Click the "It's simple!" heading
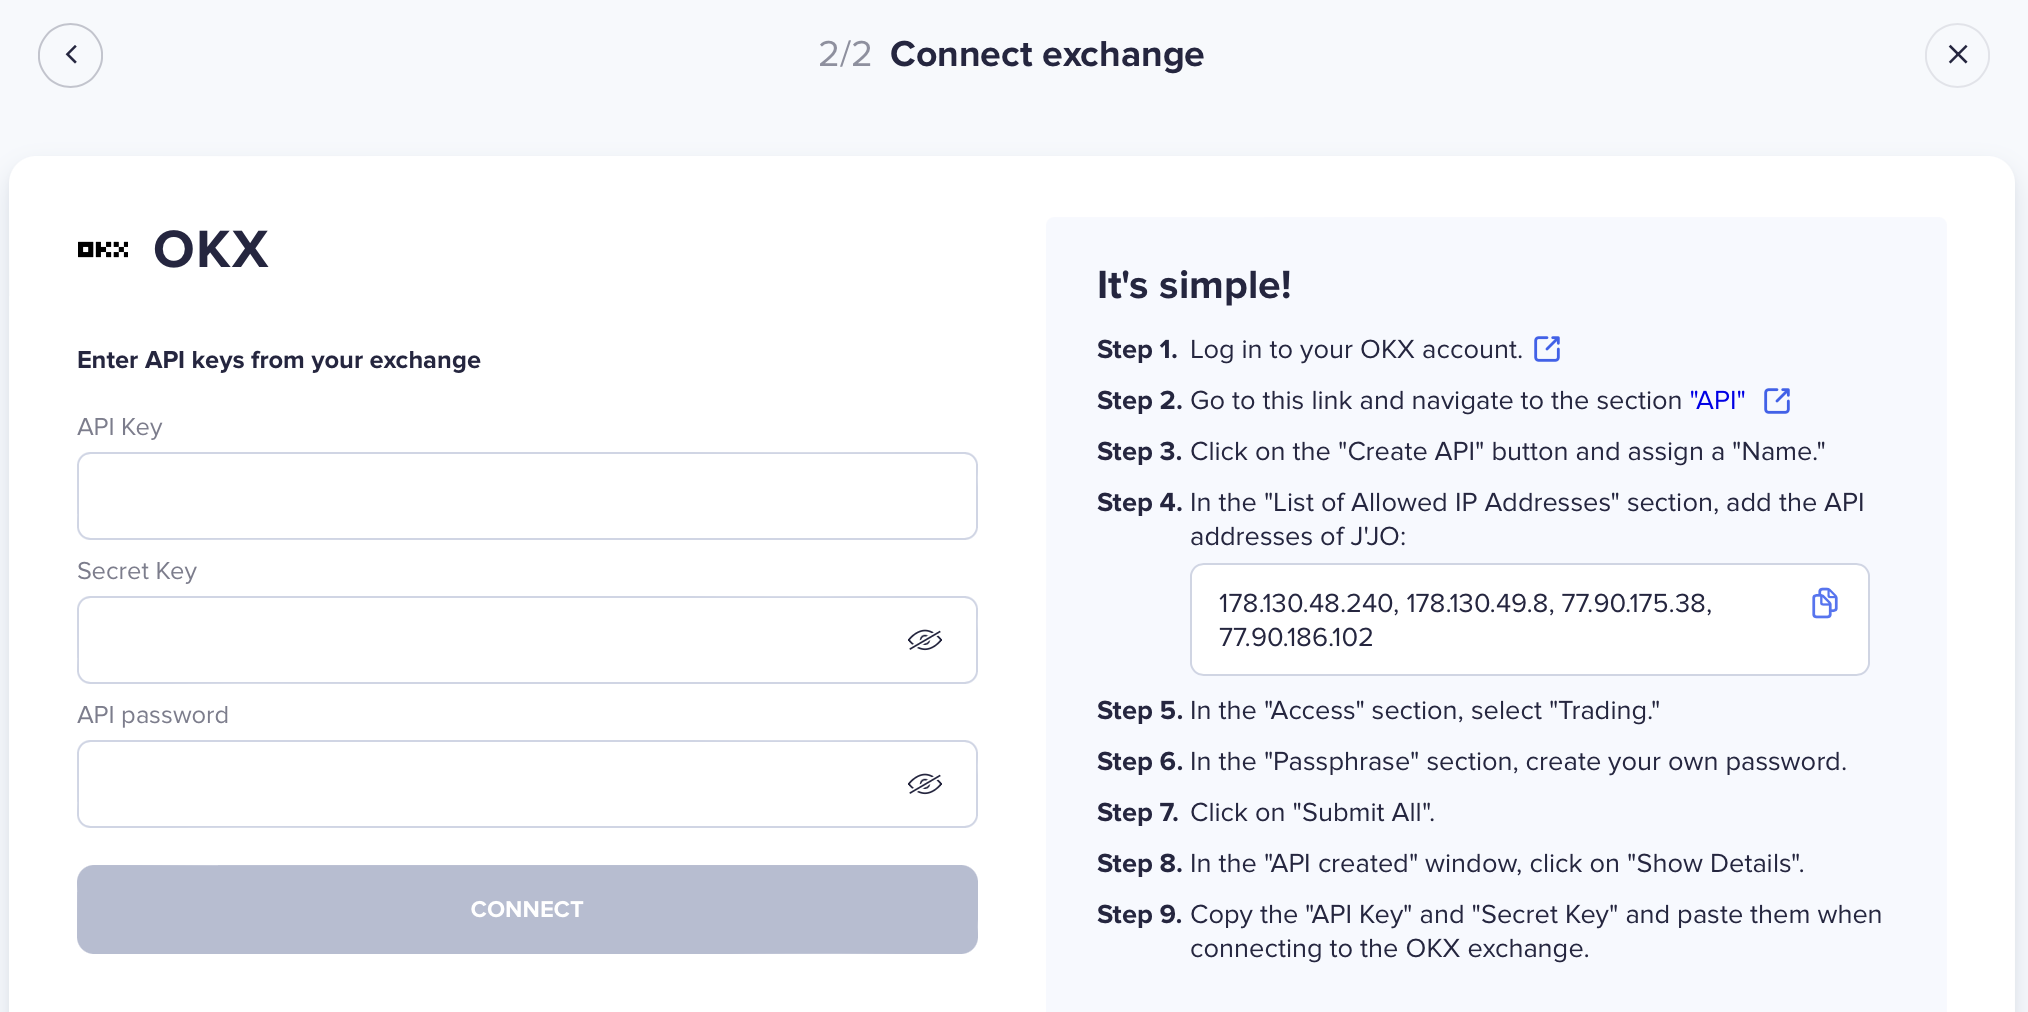The width and height of the screenshot is (2028, 1012). (x=1194, y=285)
